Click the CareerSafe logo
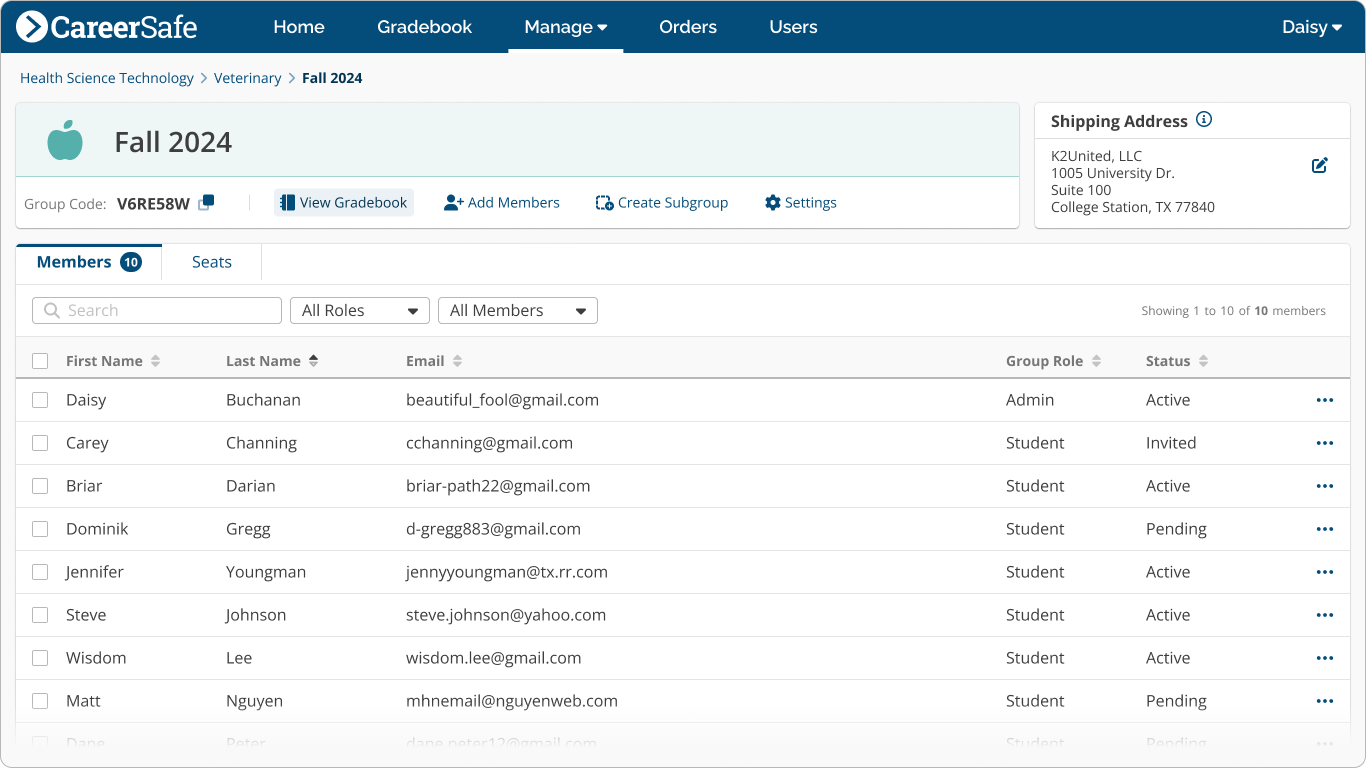1366x768 pixels. [x=105, y=27]
